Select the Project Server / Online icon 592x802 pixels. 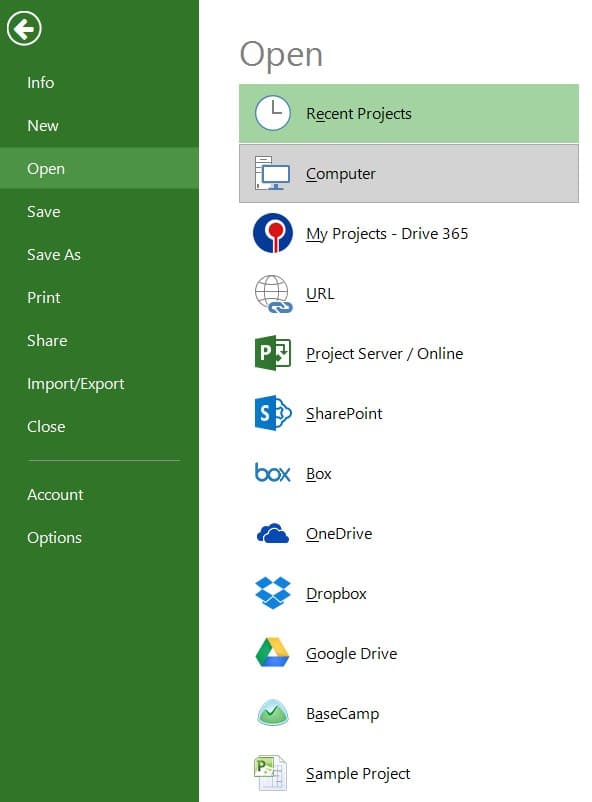tap(273, 353)
